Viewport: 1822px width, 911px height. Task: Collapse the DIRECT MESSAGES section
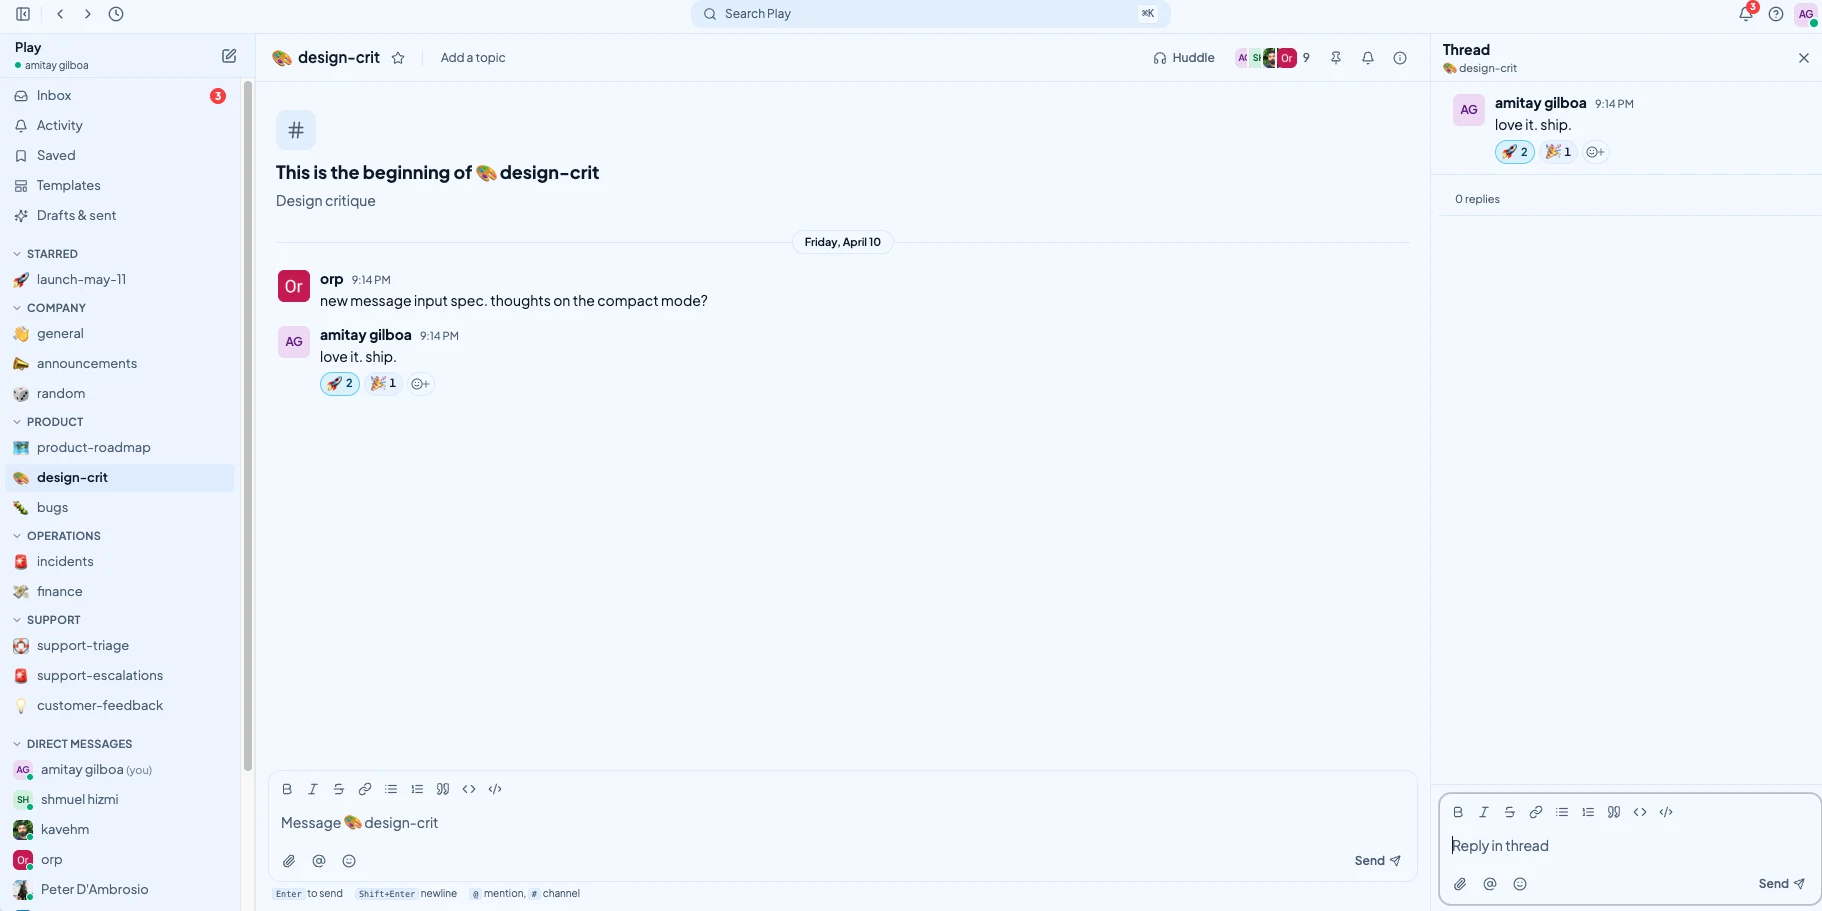pyautogui.click(x=72, y=744)
